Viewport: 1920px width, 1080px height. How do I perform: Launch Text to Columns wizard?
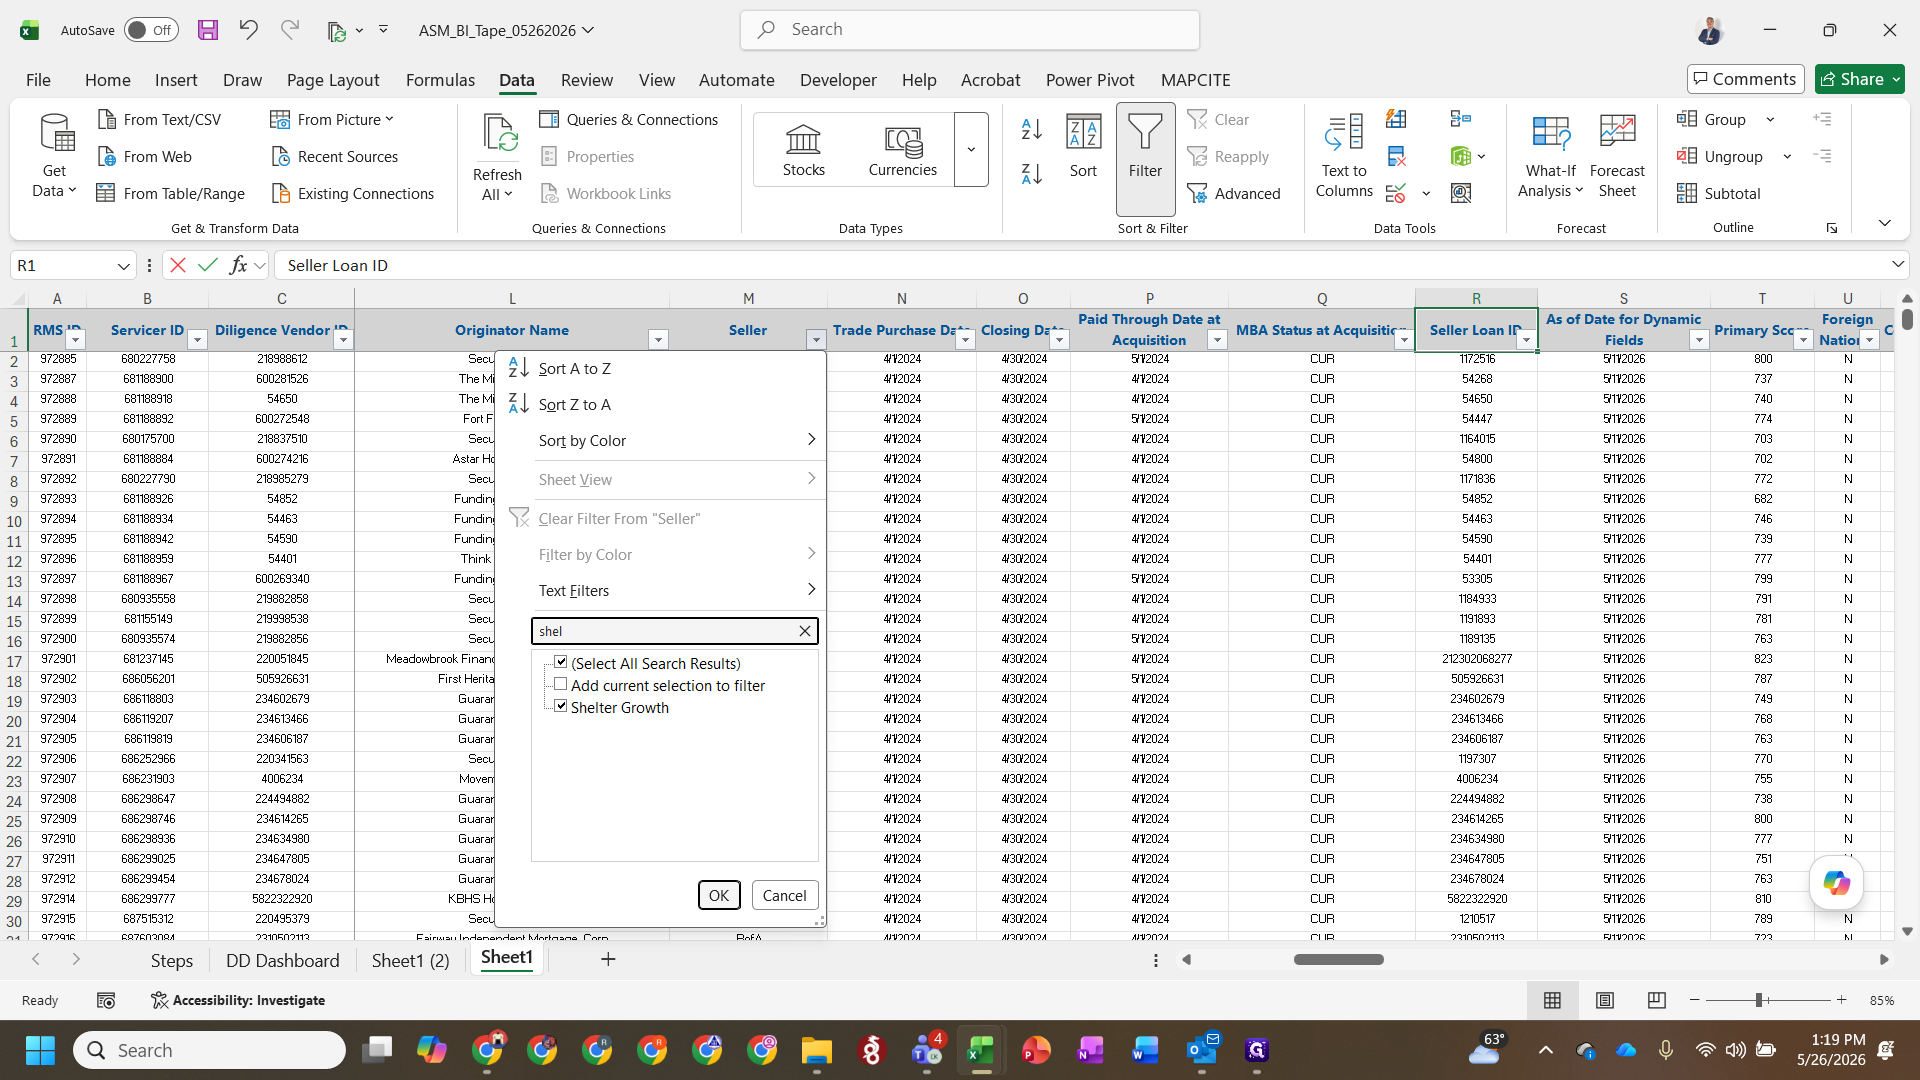[1344, 155]
